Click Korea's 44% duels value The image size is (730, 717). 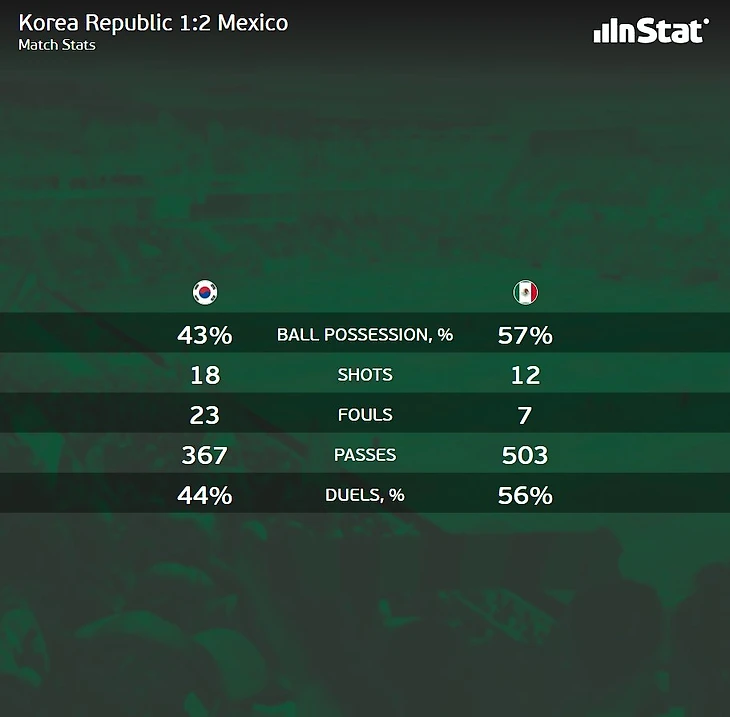[205, 495]
